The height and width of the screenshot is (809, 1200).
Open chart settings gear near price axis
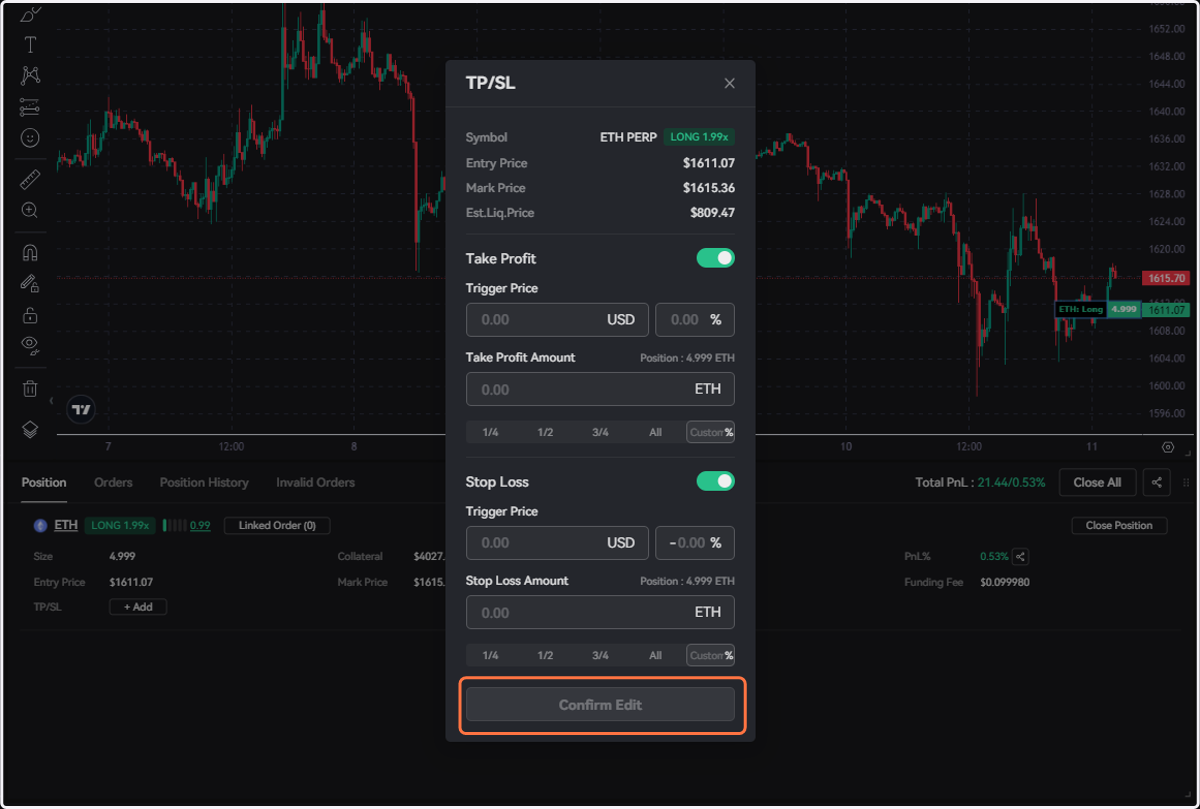[x=1168, y=447]
